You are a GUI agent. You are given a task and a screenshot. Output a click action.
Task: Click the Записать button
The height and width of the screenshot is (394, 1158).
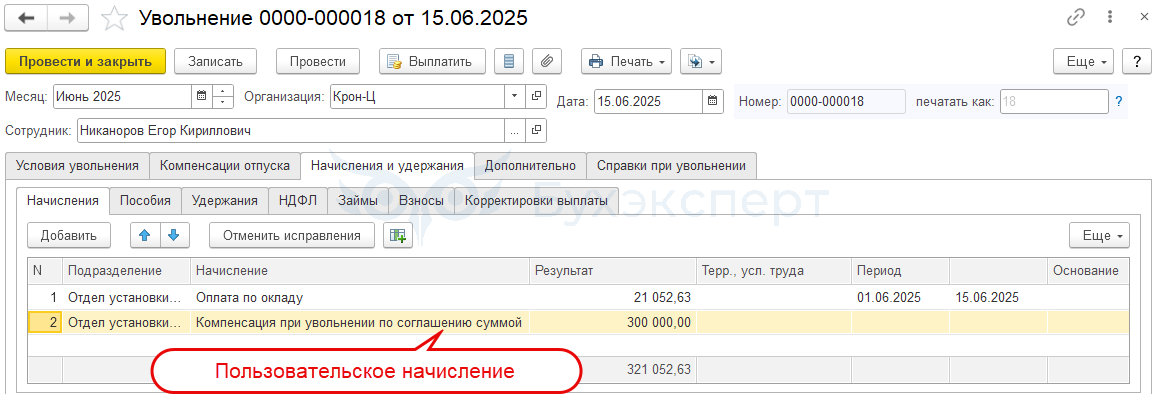tap(216, 61)
